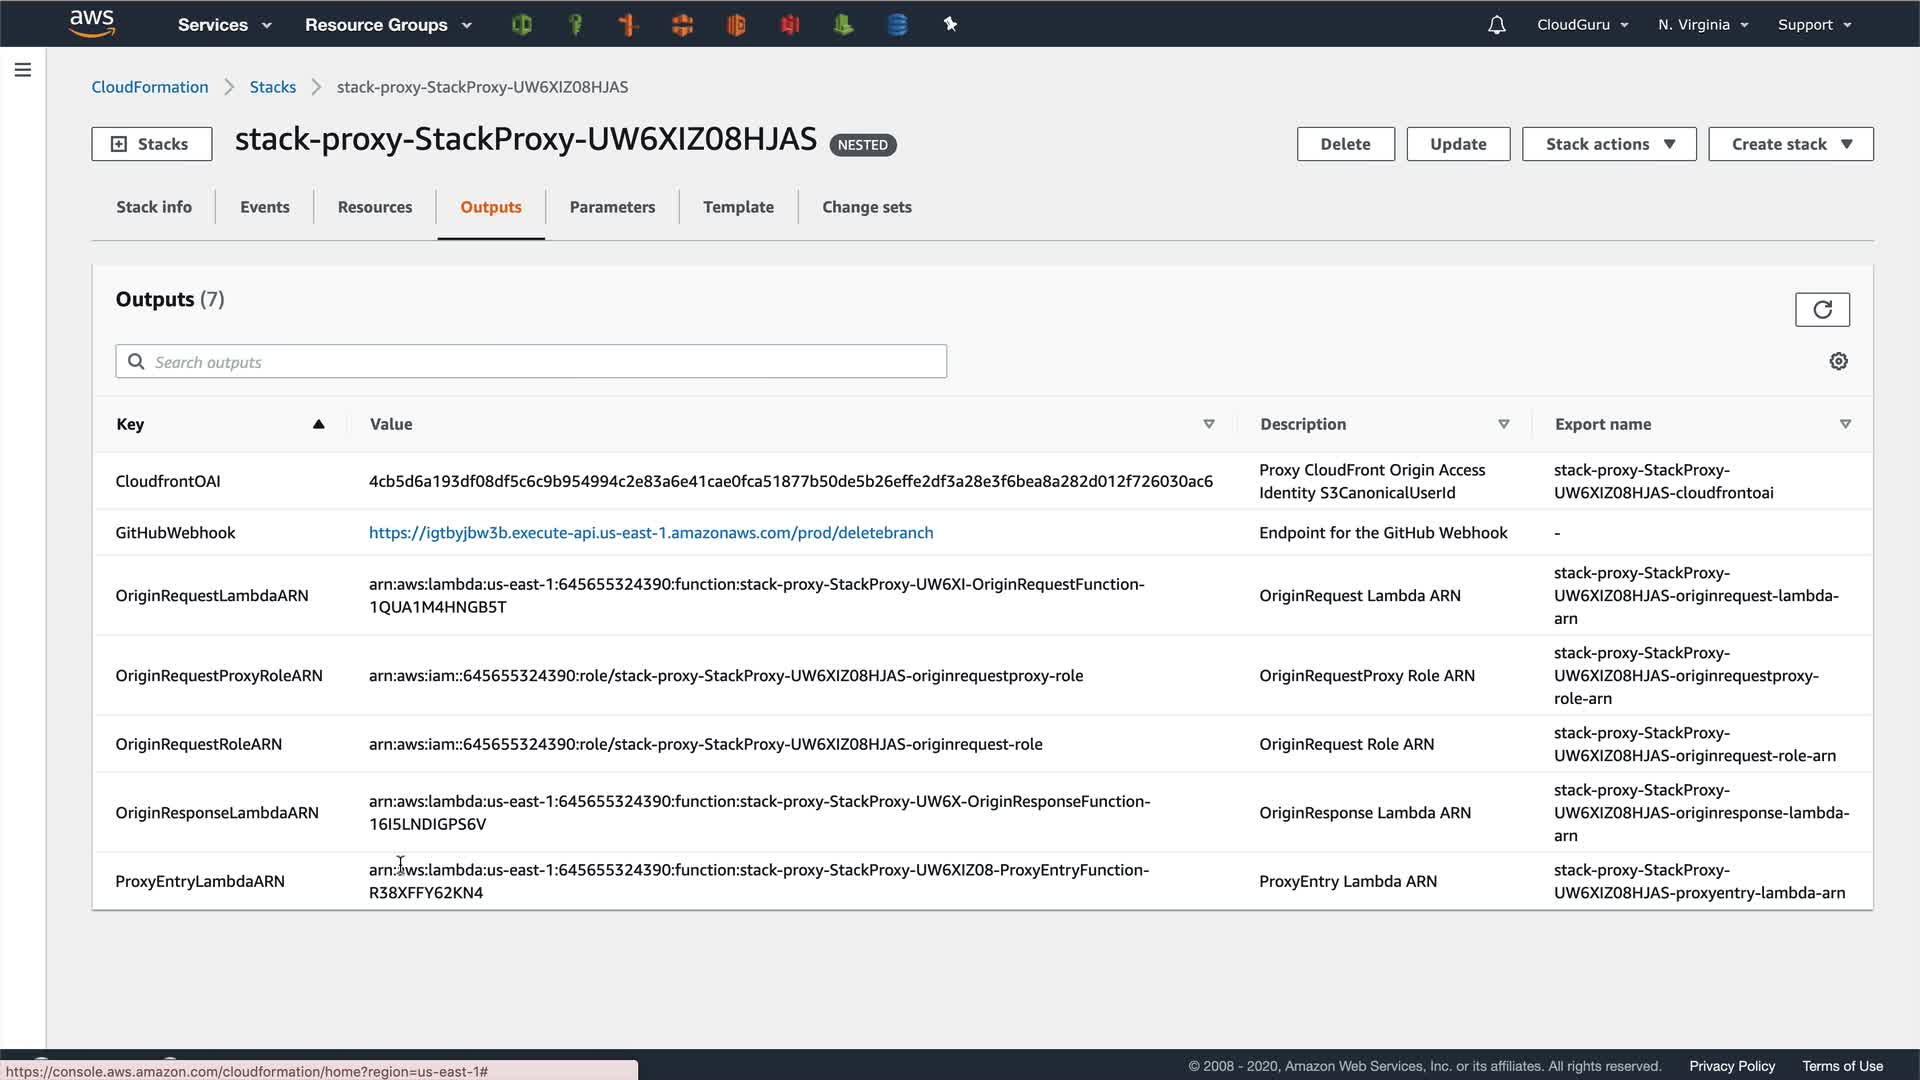
Task: Open the outputs table settings gear
Action: click(1838, 361)
